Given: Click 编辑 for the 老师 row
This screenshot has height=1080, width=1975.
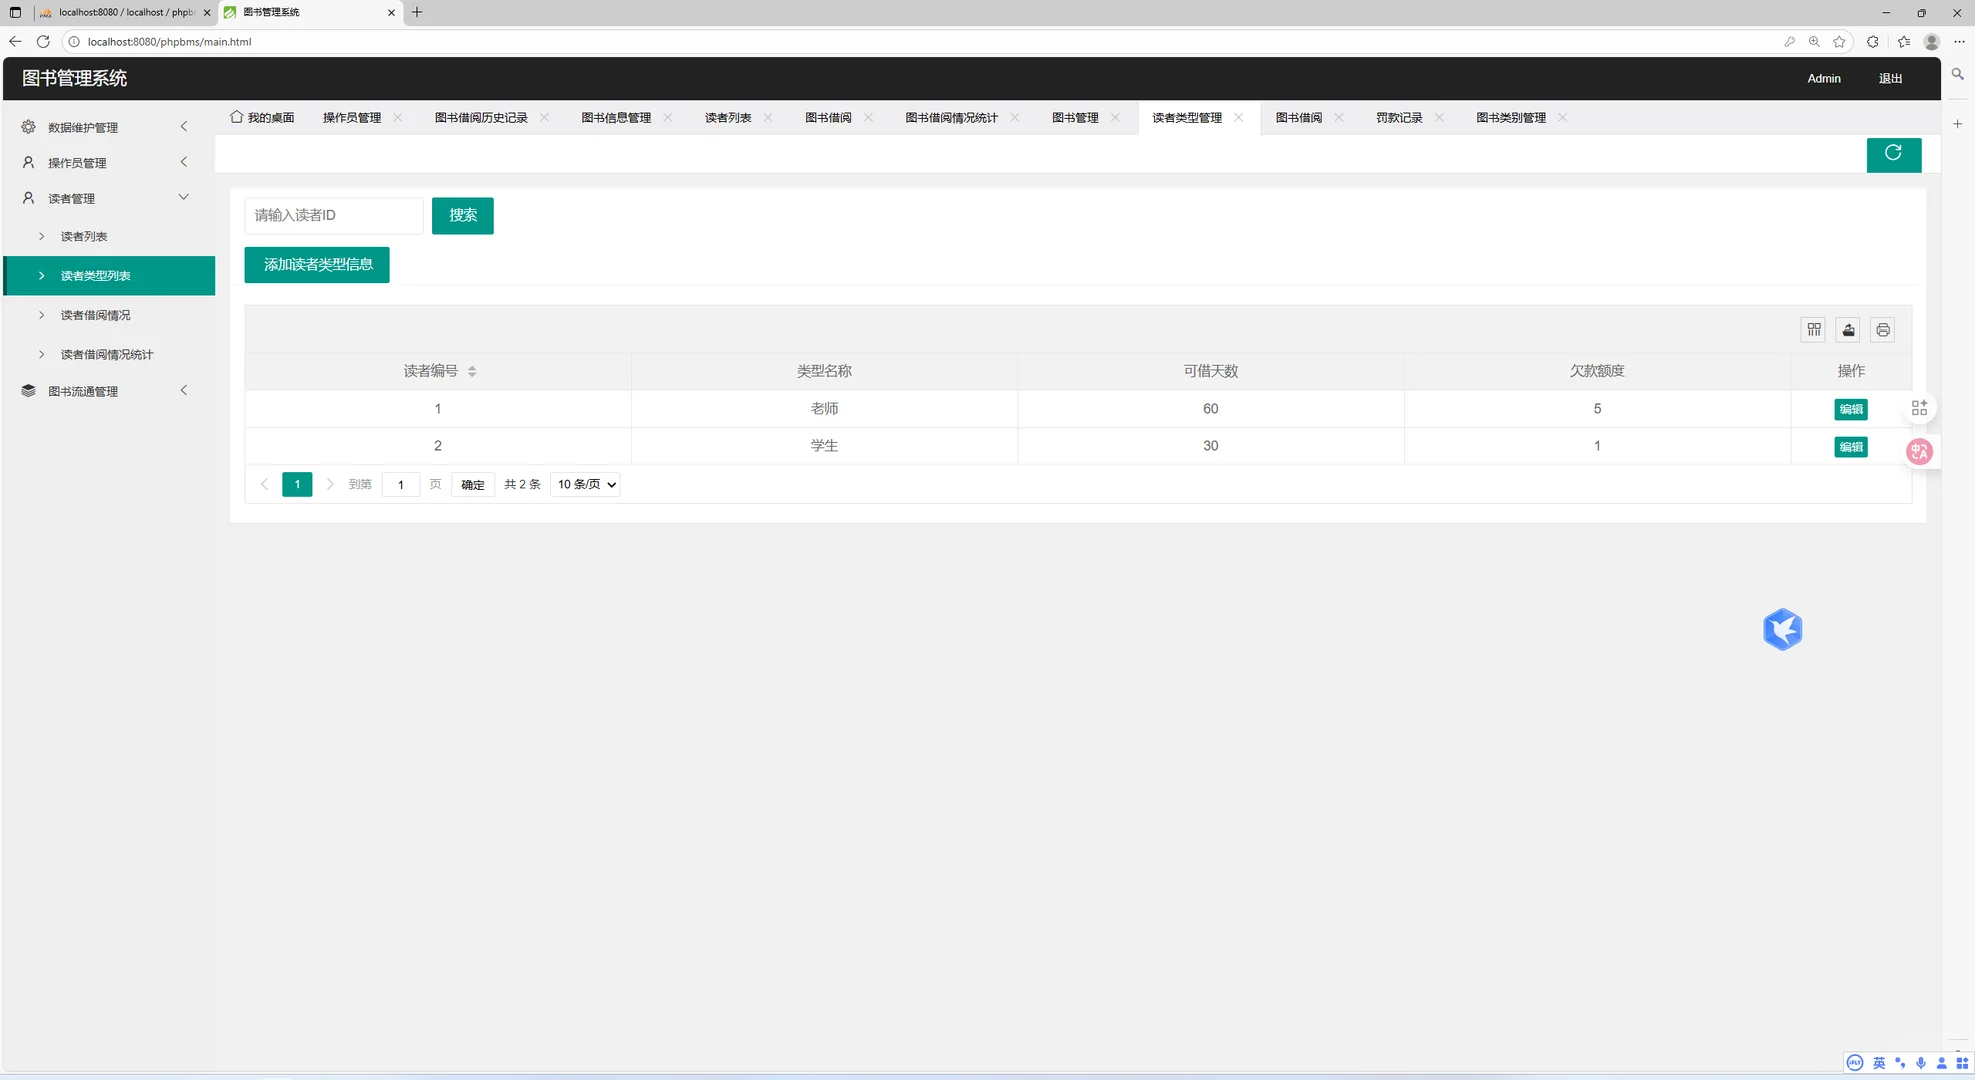Looking at the screenshot, I should click(1850, 409).
